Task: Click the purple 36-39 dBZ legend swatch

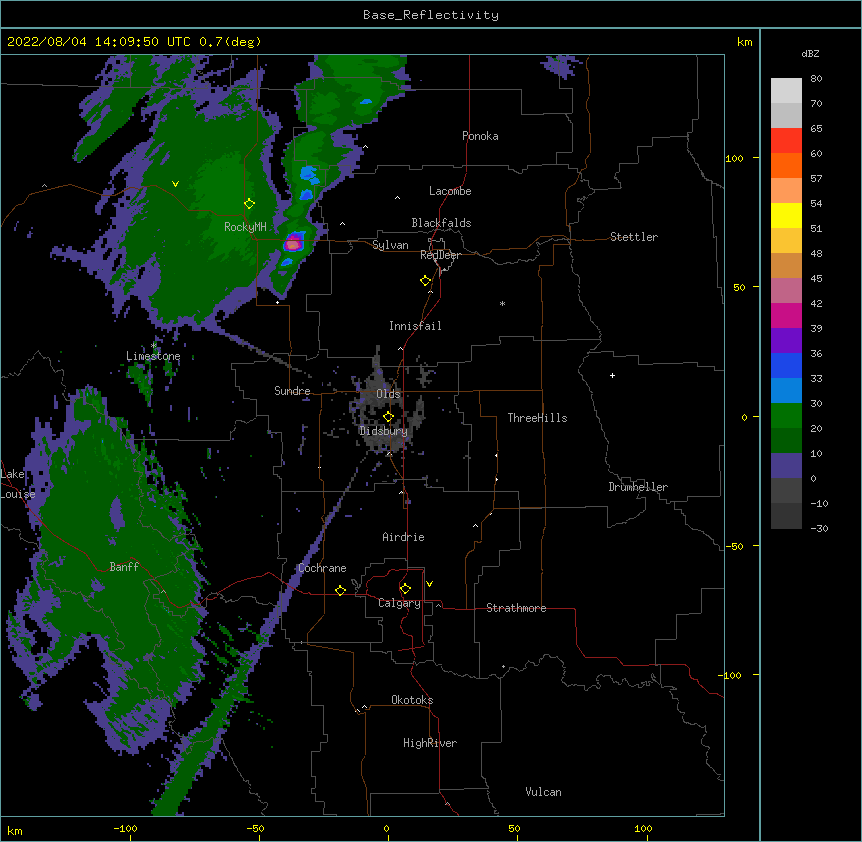Action: 786,340
